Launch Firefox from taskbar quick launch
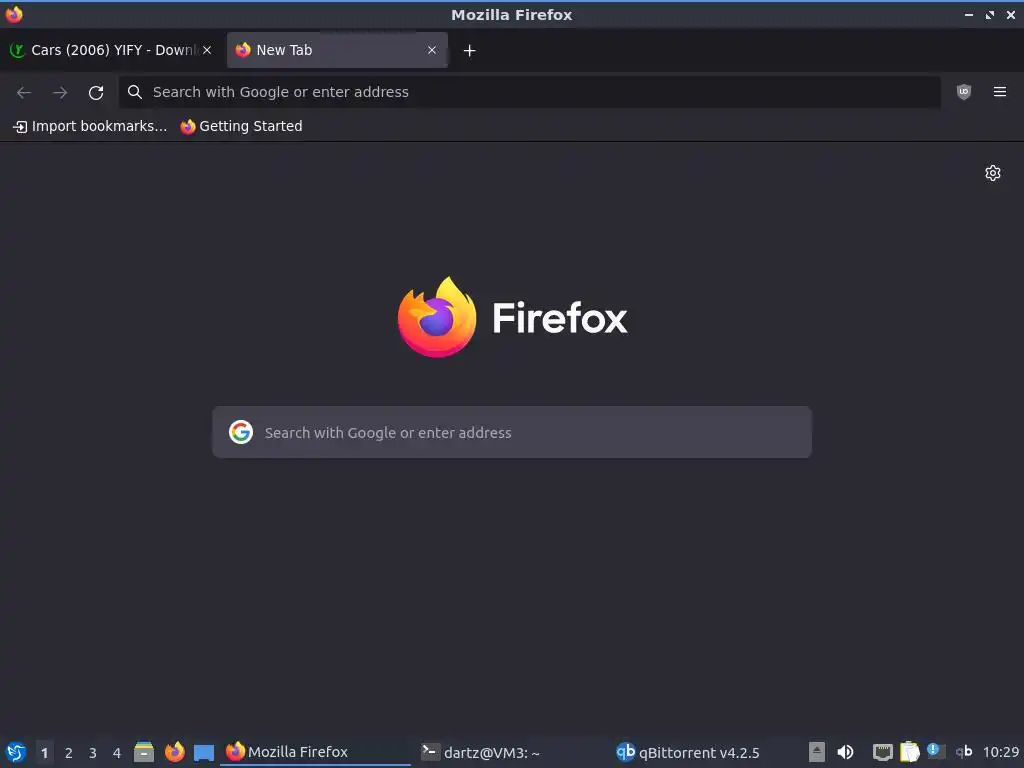1024x768 pixels. pyautogui.click(x=174, y=752)
